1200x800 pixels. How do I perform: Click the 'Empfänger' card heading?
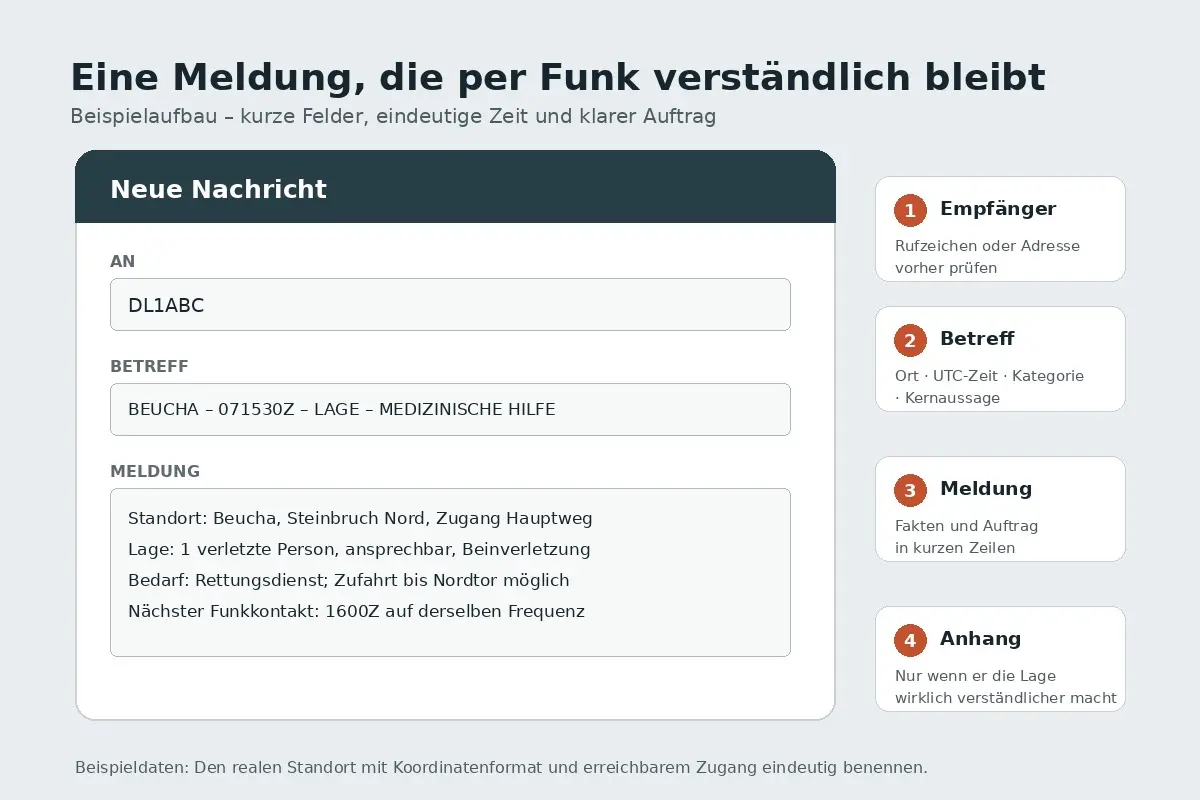coord(998,209)
